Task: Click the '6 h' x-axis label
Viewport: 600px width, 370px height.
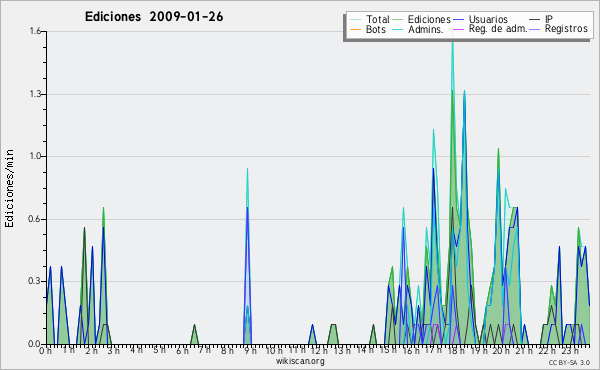Action: click(x=182, y=351)
